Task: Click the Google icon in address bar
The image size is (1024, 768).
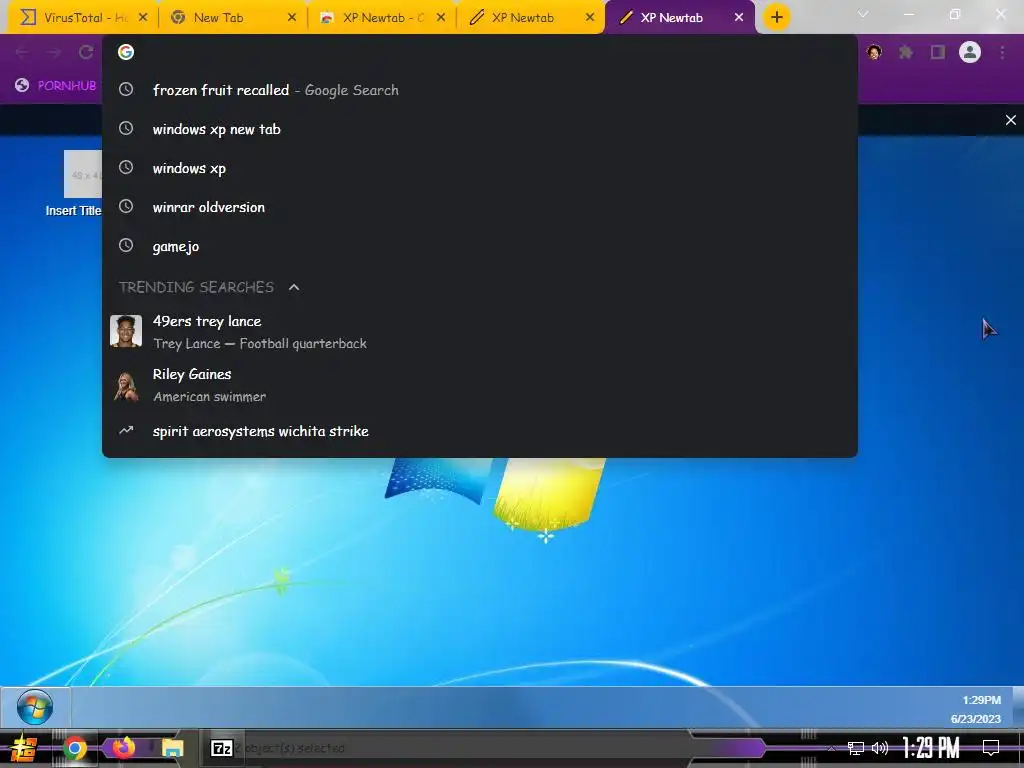Action: point(126,52)
